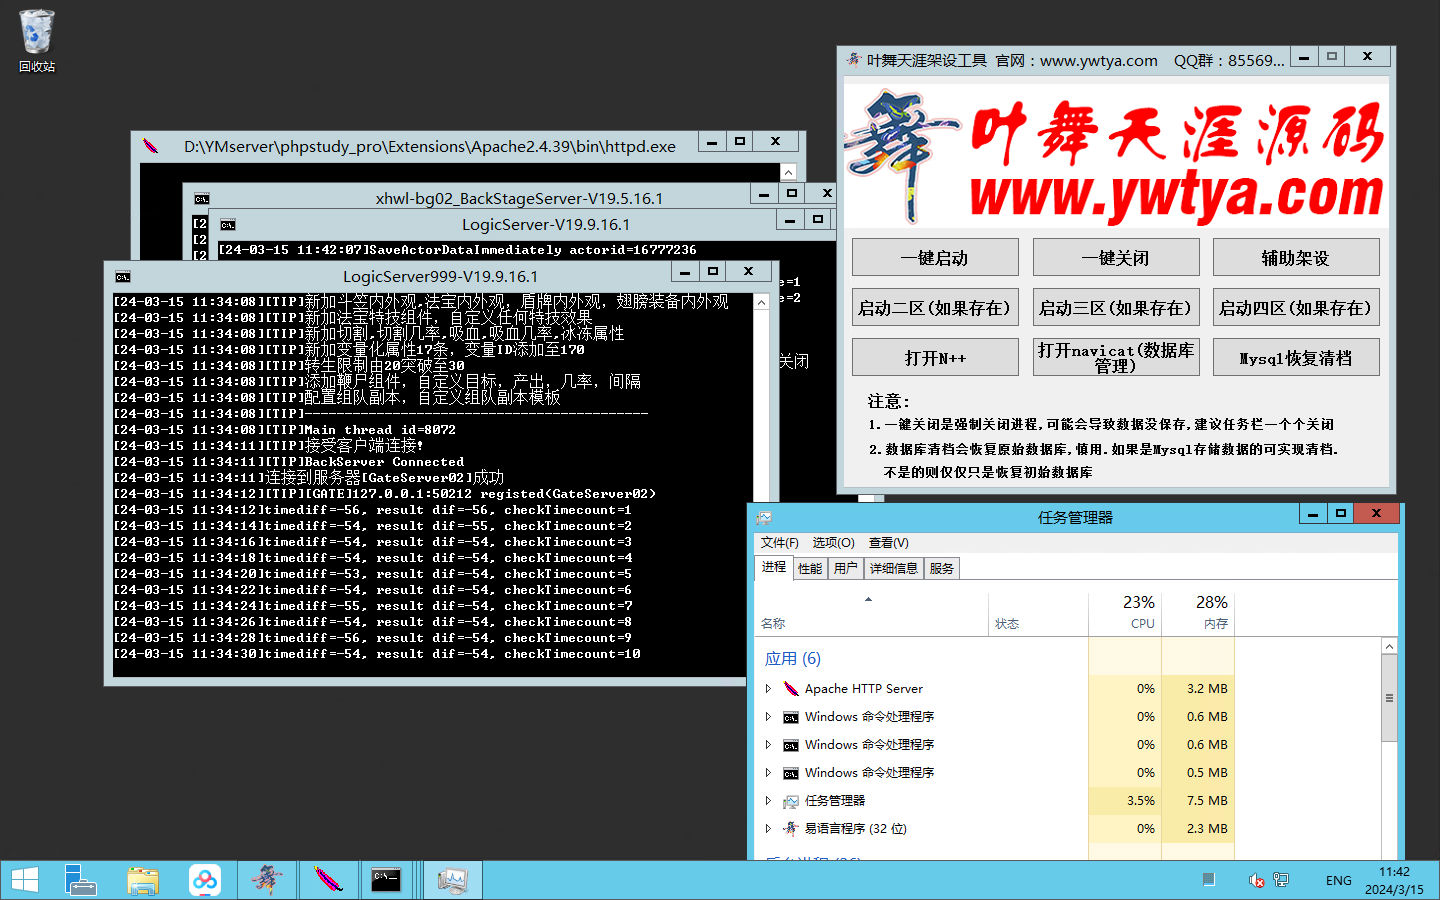Open the Recycle Bin desktop icon
Screen dimensions: 1440x900
point(36,40)
